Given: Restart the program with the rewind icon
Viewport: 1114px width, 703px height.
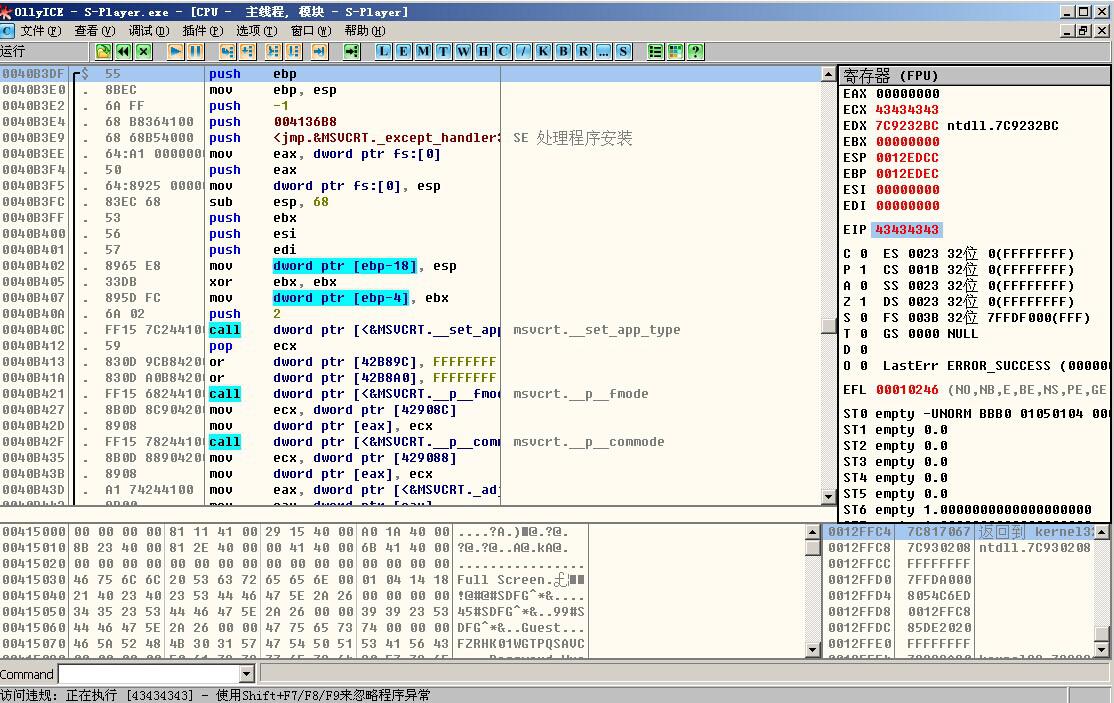Looking at the screenshot, I should click(x=124, y=51).
